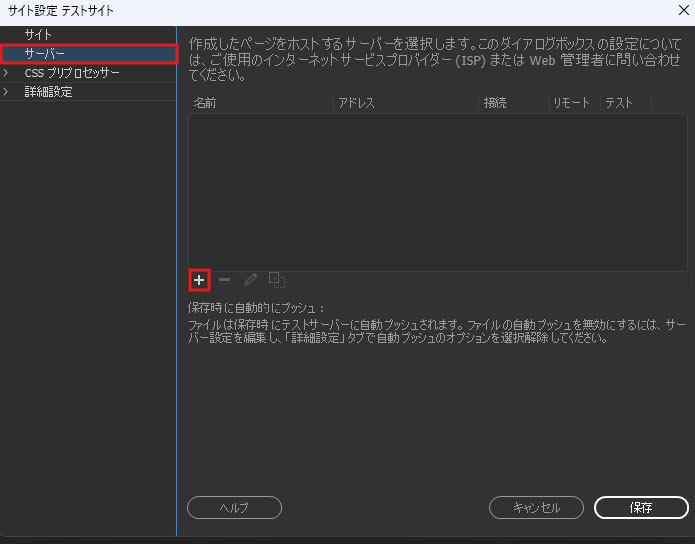The width and height of the screenshot is (695, 544).
Task: Click the テスト column header
Action: coord(626,103)
